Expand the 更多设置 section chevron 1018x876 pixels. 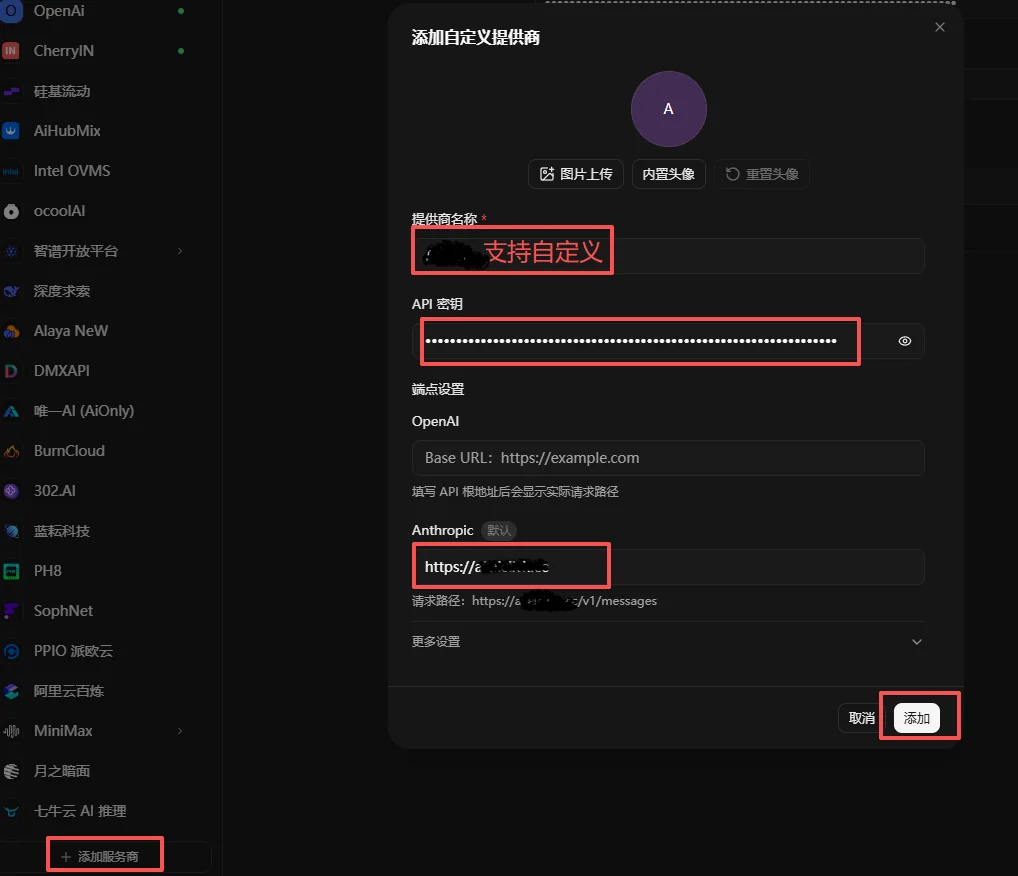coord(917,642)
